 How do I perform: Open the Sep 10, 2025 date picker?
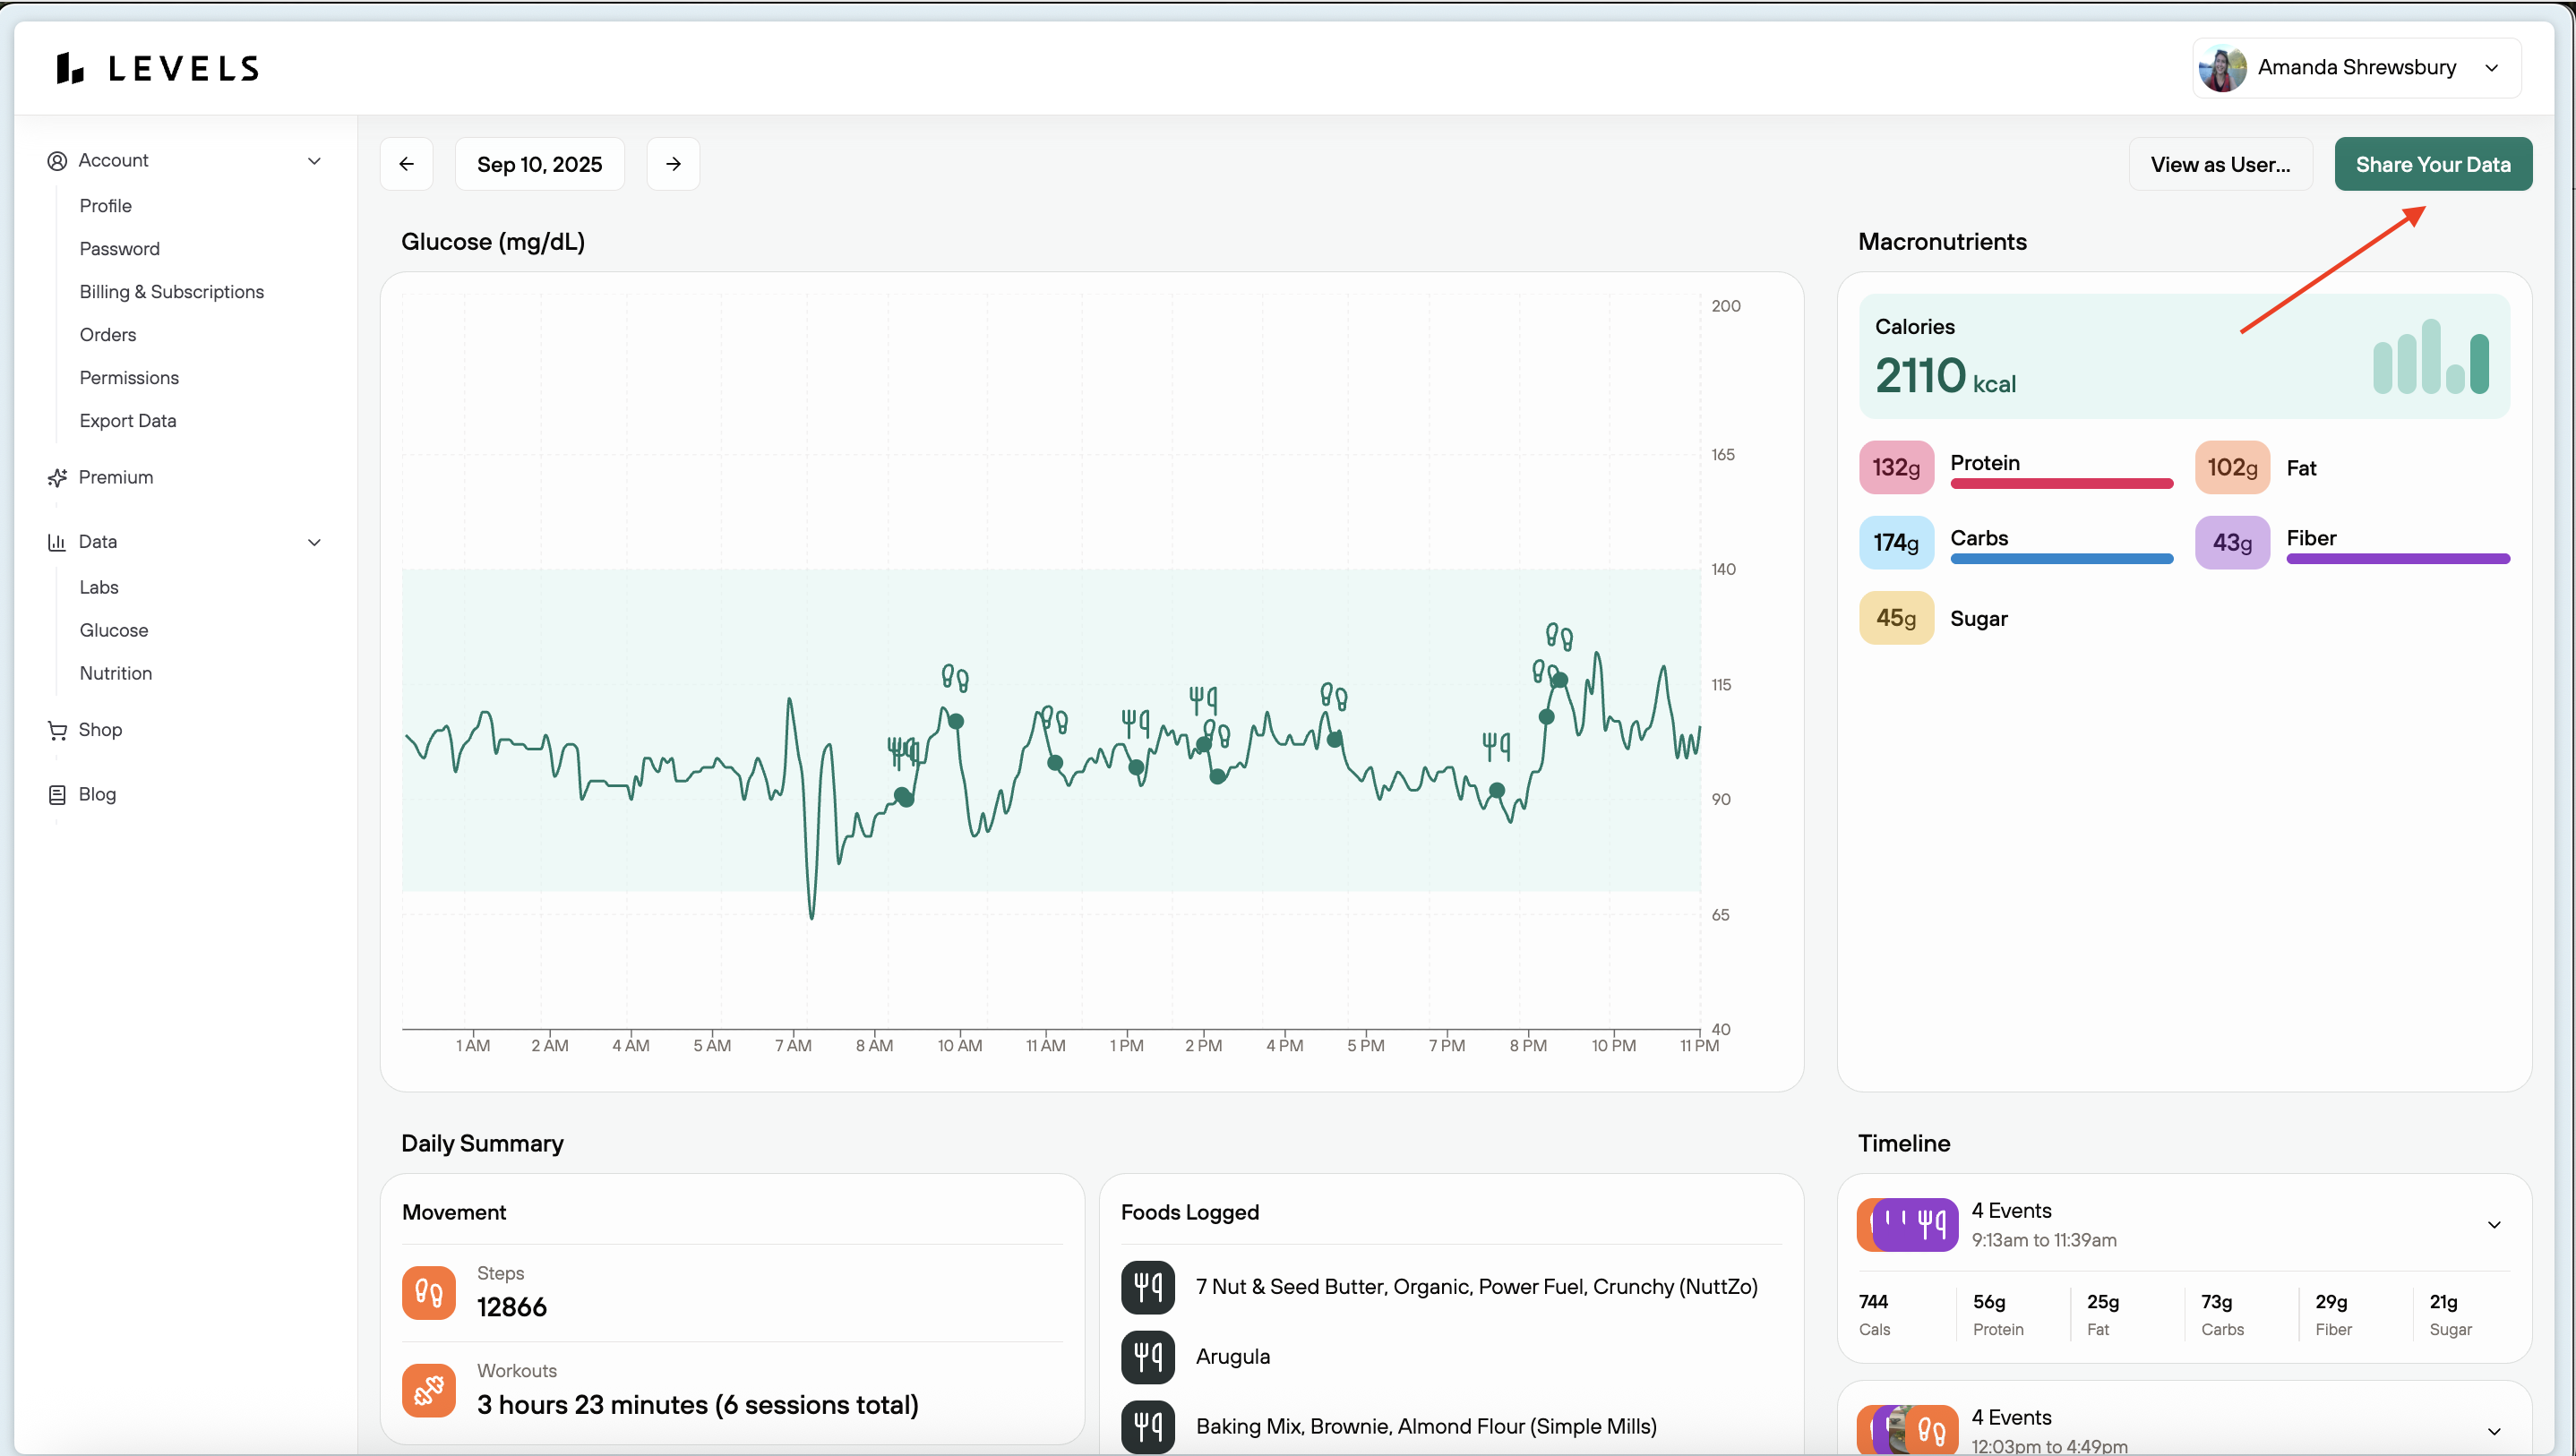[x=539, y=164]
